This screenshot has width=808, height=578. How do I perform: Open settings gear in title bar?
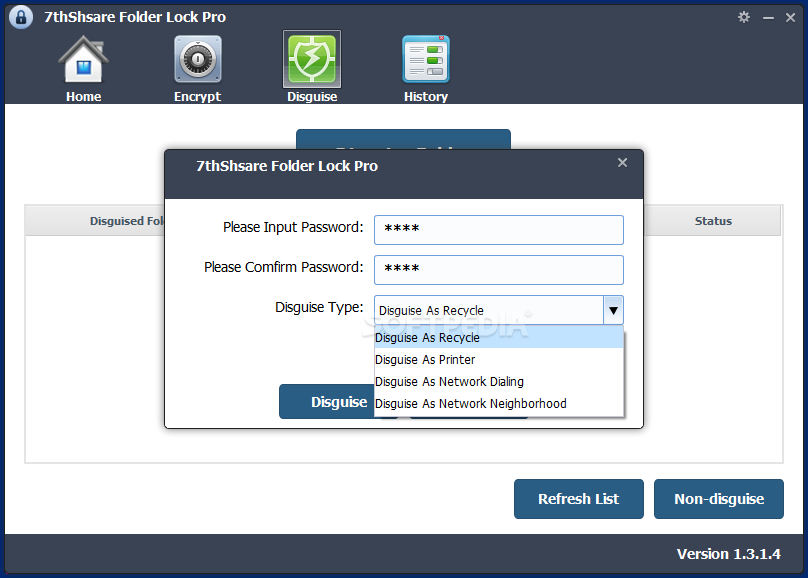(744, 17)
